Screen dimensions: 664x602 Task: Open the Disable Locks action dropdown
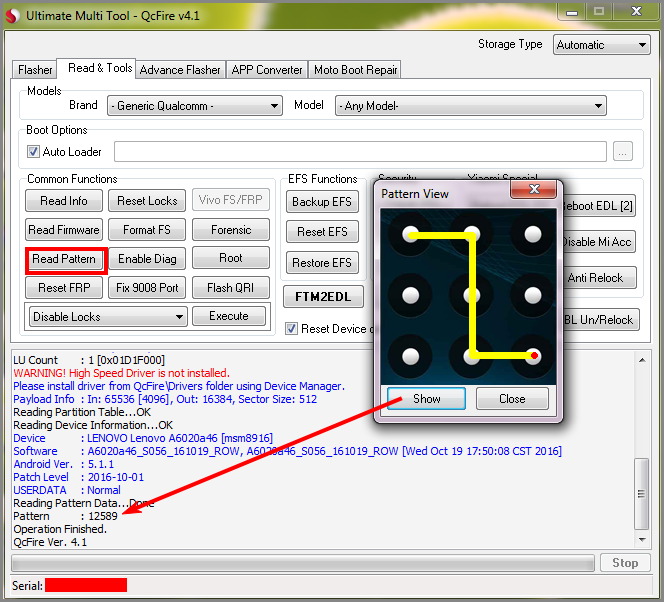point(108,317)
